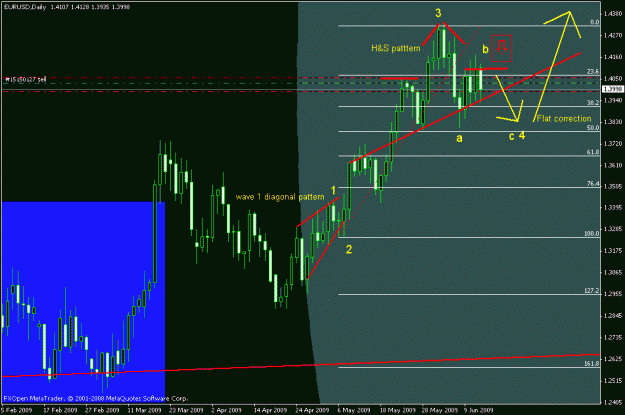Click the Fibonacci 38.2 level label
Image resolution: width=625 pixels, height=415 pixels.
point(593,102)
